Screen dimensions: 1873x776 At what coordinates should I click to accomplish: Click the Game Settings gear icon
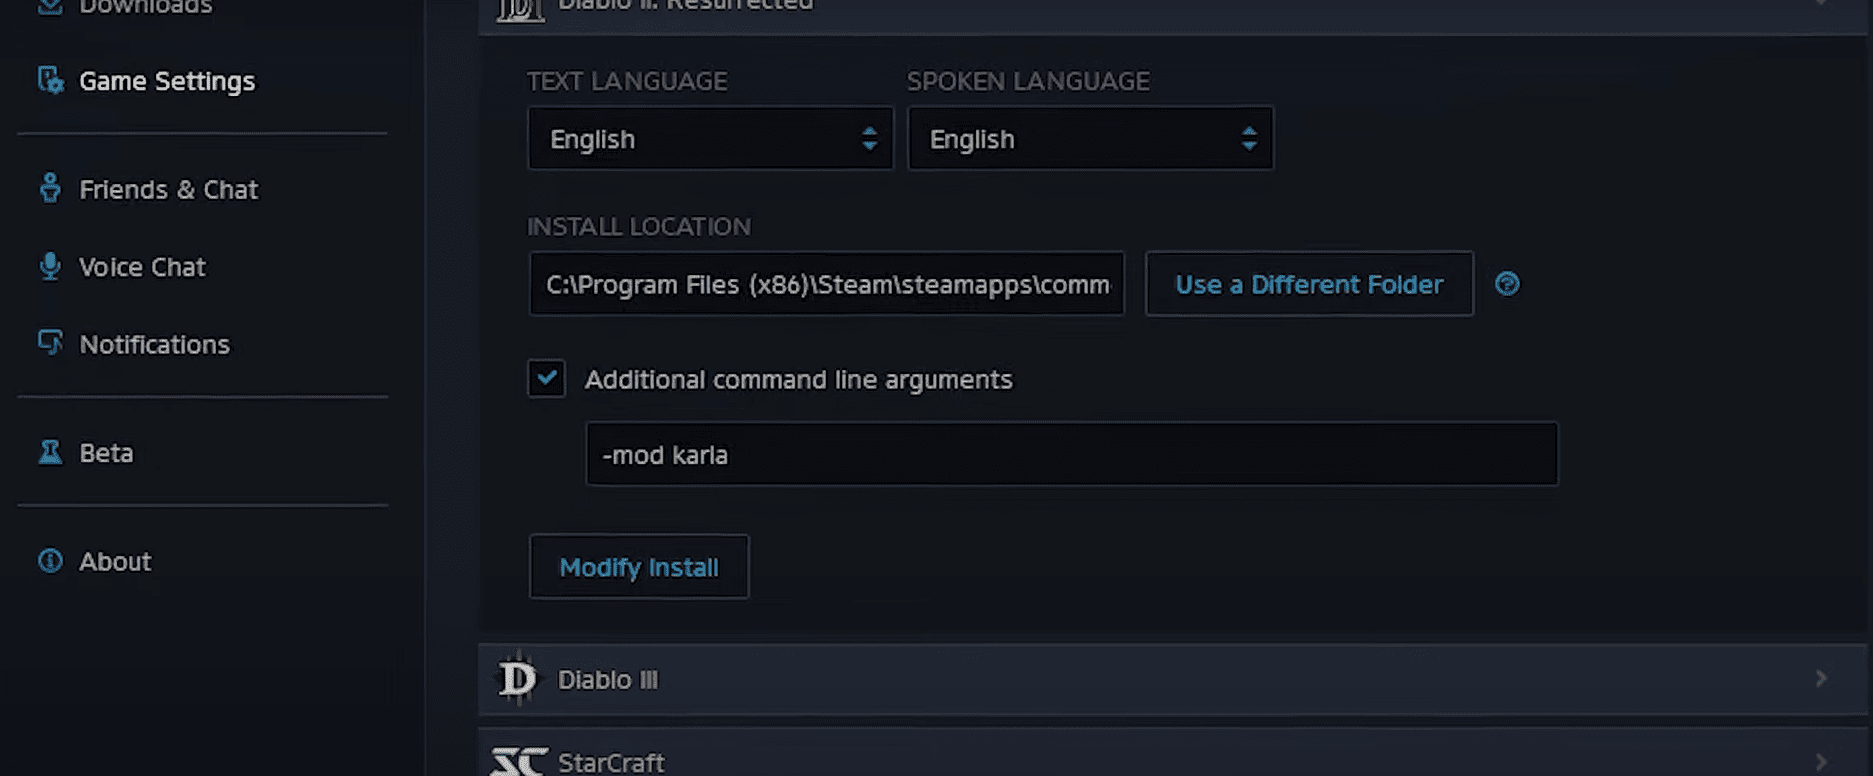point(50,80)
